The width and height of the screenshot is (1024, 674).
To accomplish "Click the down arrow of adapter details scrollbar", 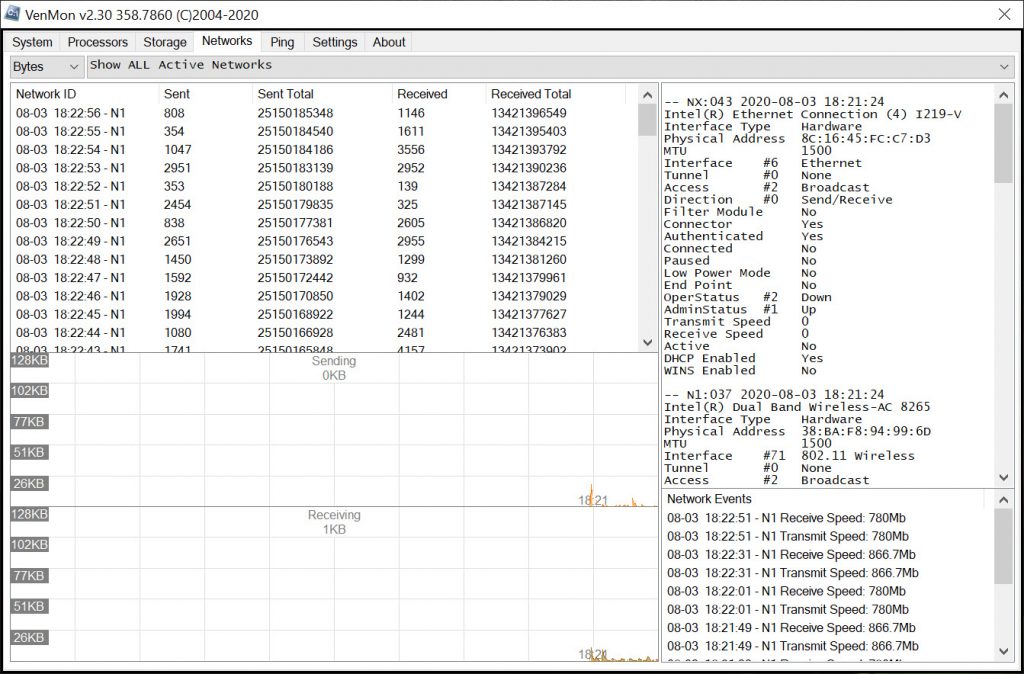I will (1003, 478).
